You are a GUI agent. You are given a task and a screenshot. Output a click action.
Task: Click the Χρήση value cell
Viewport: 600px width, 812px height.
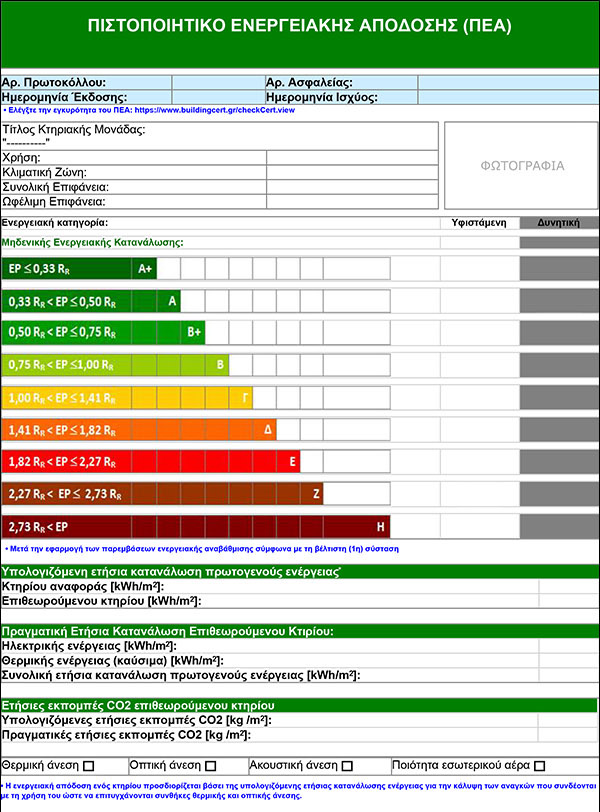click(x=352, y=157)
